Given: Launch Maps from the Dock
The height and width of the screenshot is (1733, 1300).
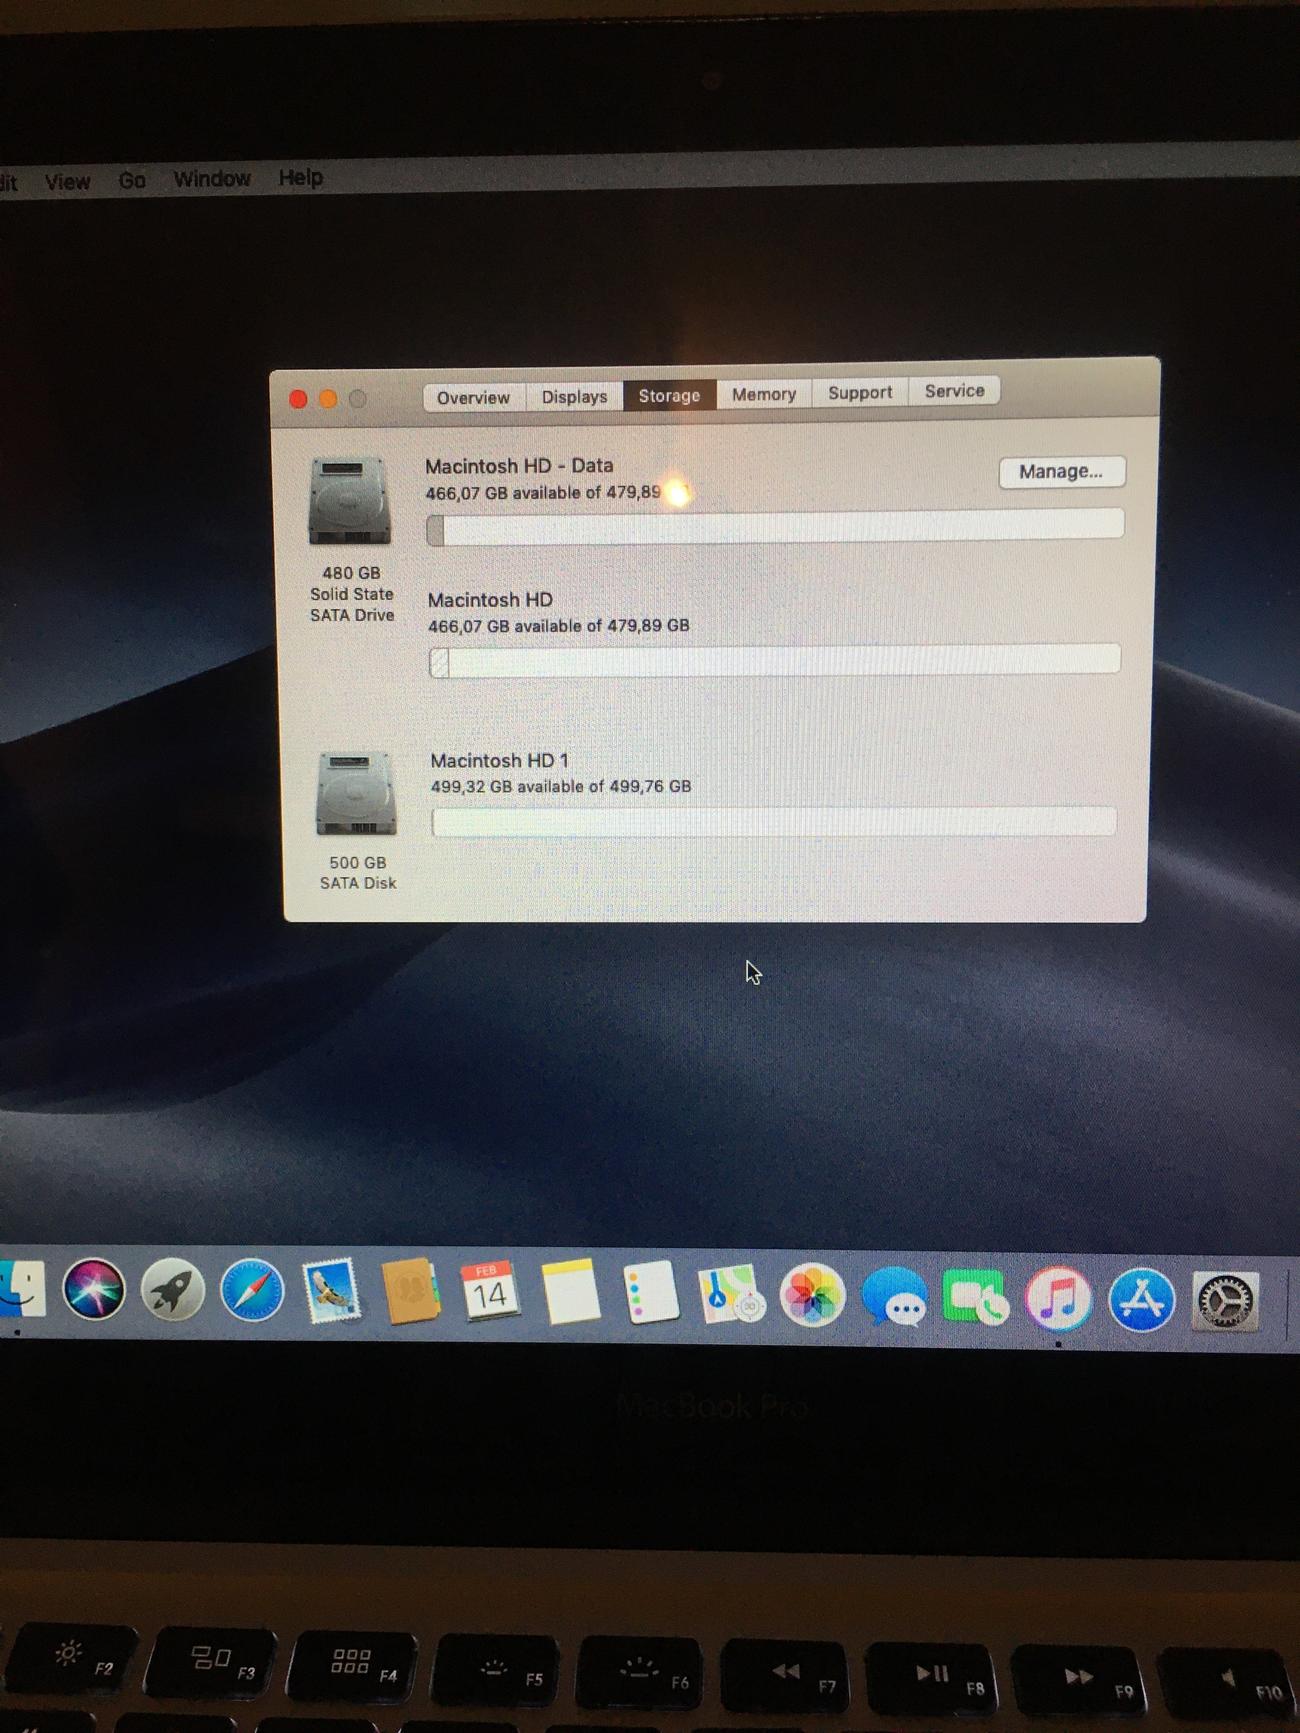Looking at the screenshot, I should tap(730, 1295).
